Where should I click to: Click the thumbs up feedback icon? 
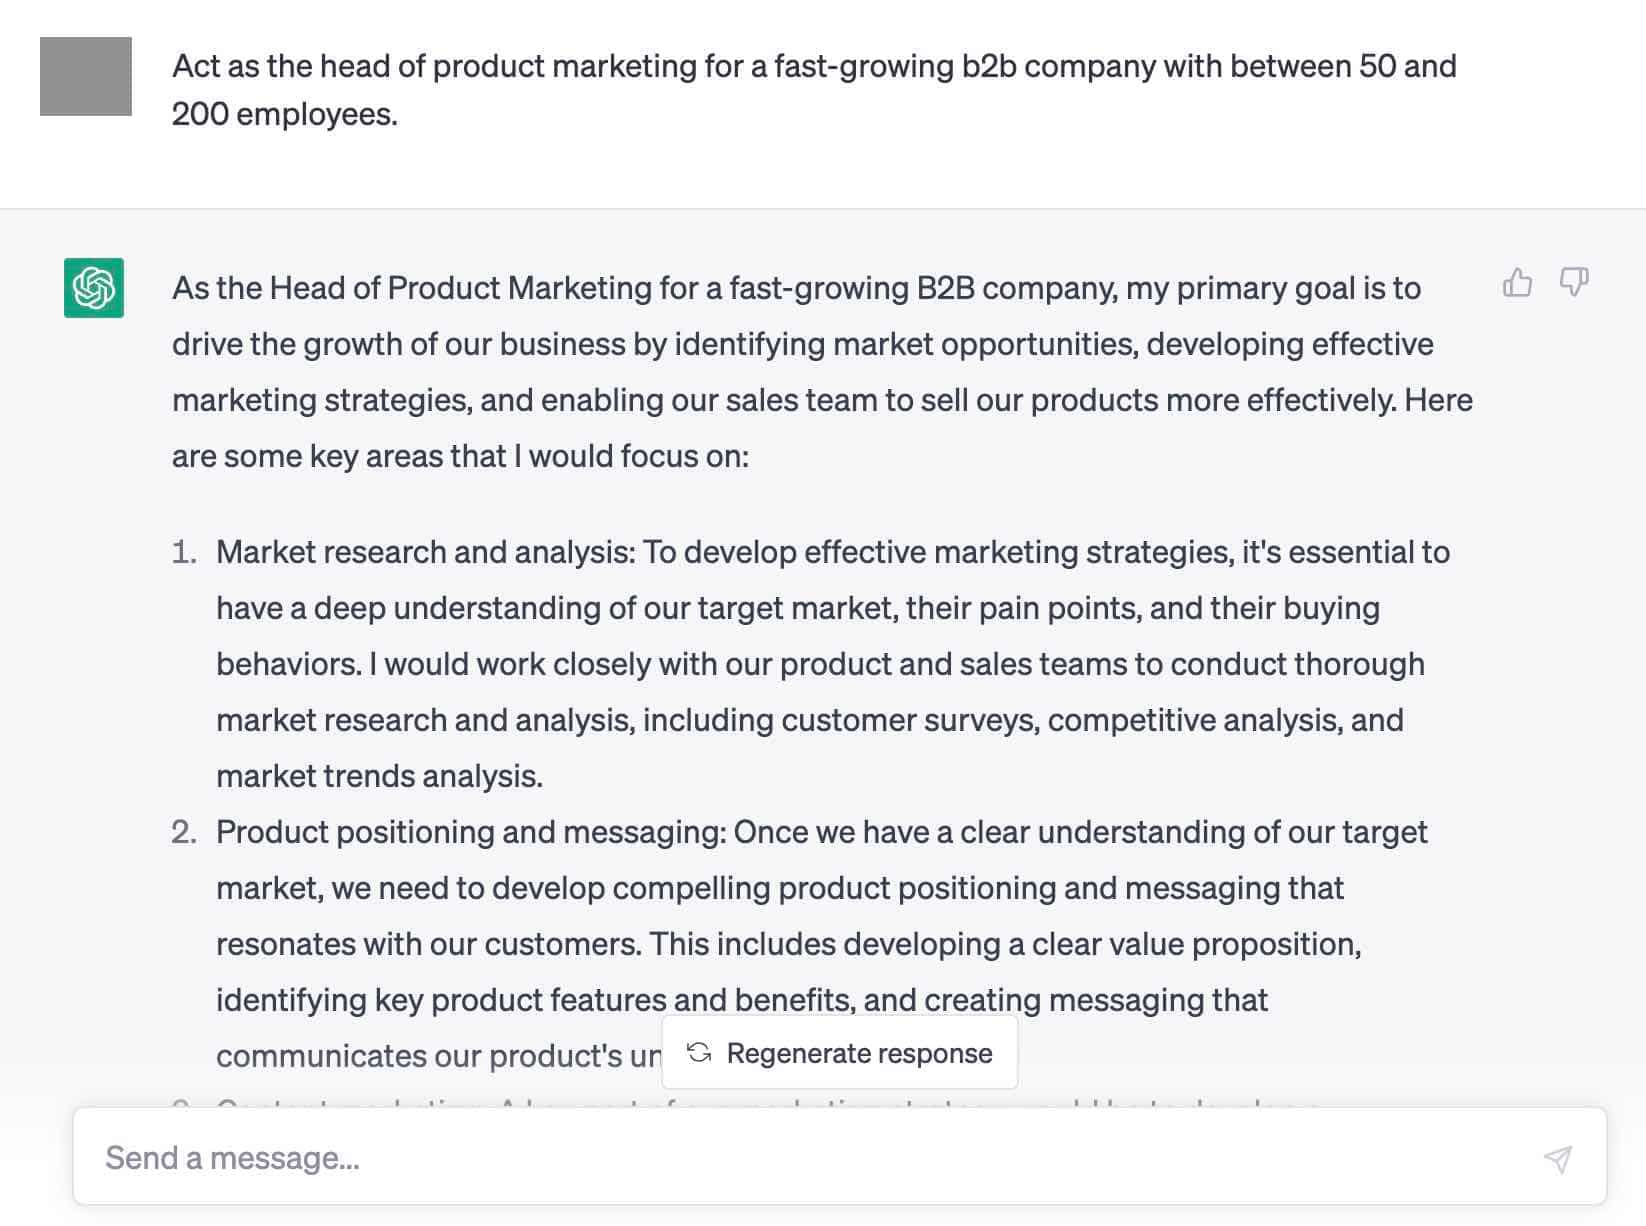[1517, 283]
